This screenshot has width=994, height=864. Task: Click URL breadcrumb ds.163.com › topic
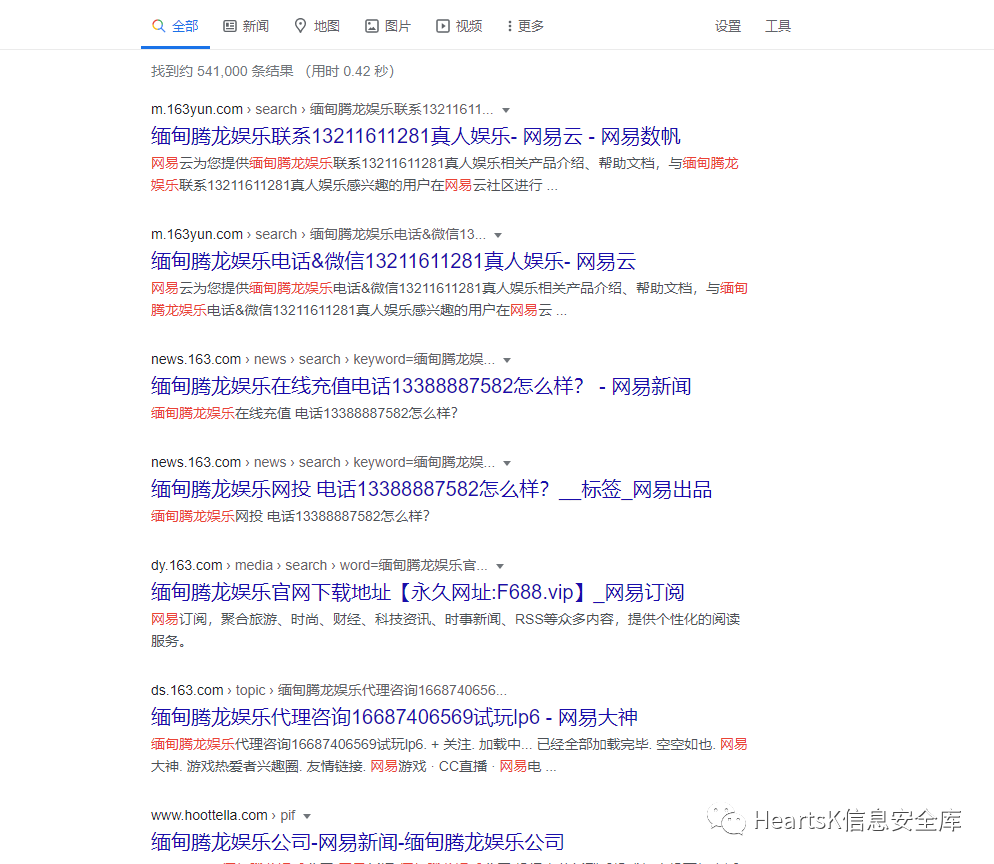click(328, 690)
